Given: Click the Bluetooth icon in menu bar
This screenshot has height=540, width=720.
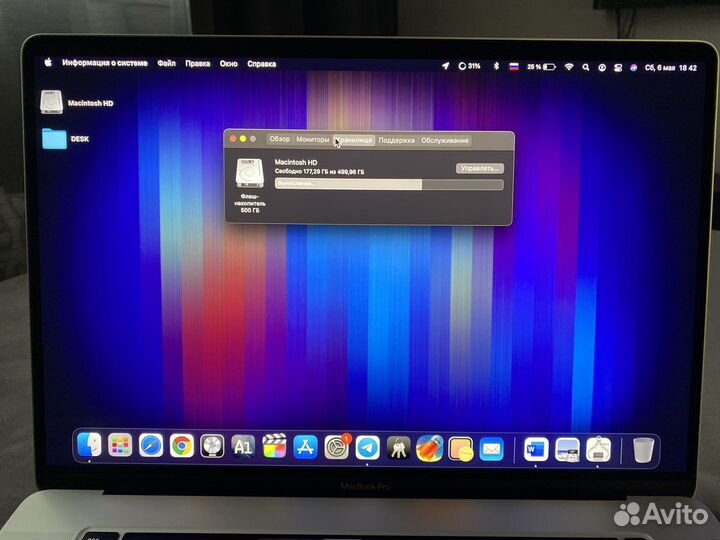Looking at the screenshot, I should [496, 66].
